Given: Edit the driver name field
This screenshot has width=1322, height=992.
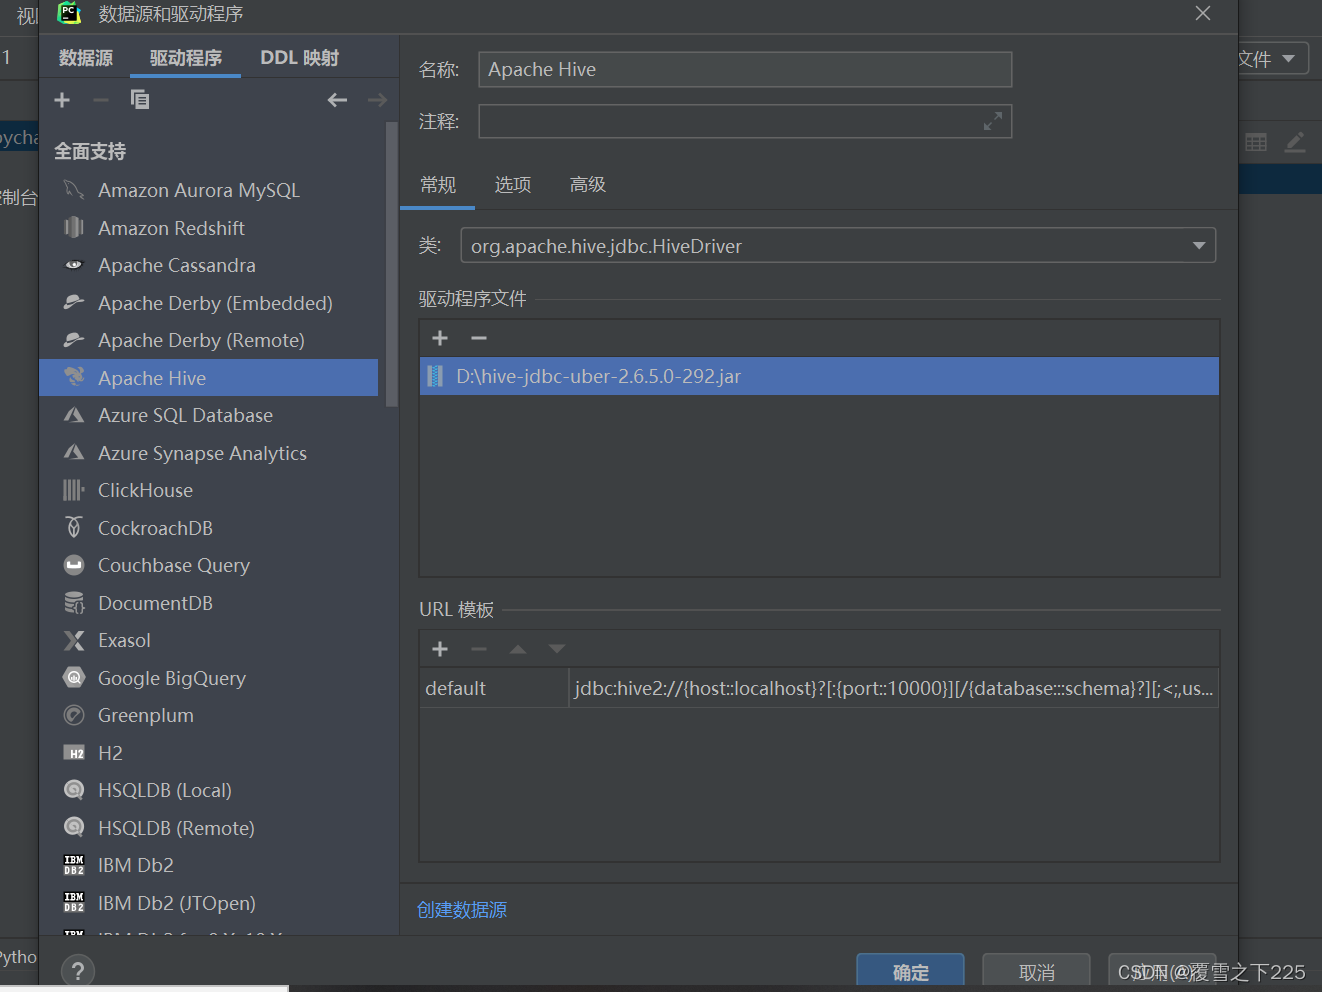Looking at the screenshot, I should 745,70.
